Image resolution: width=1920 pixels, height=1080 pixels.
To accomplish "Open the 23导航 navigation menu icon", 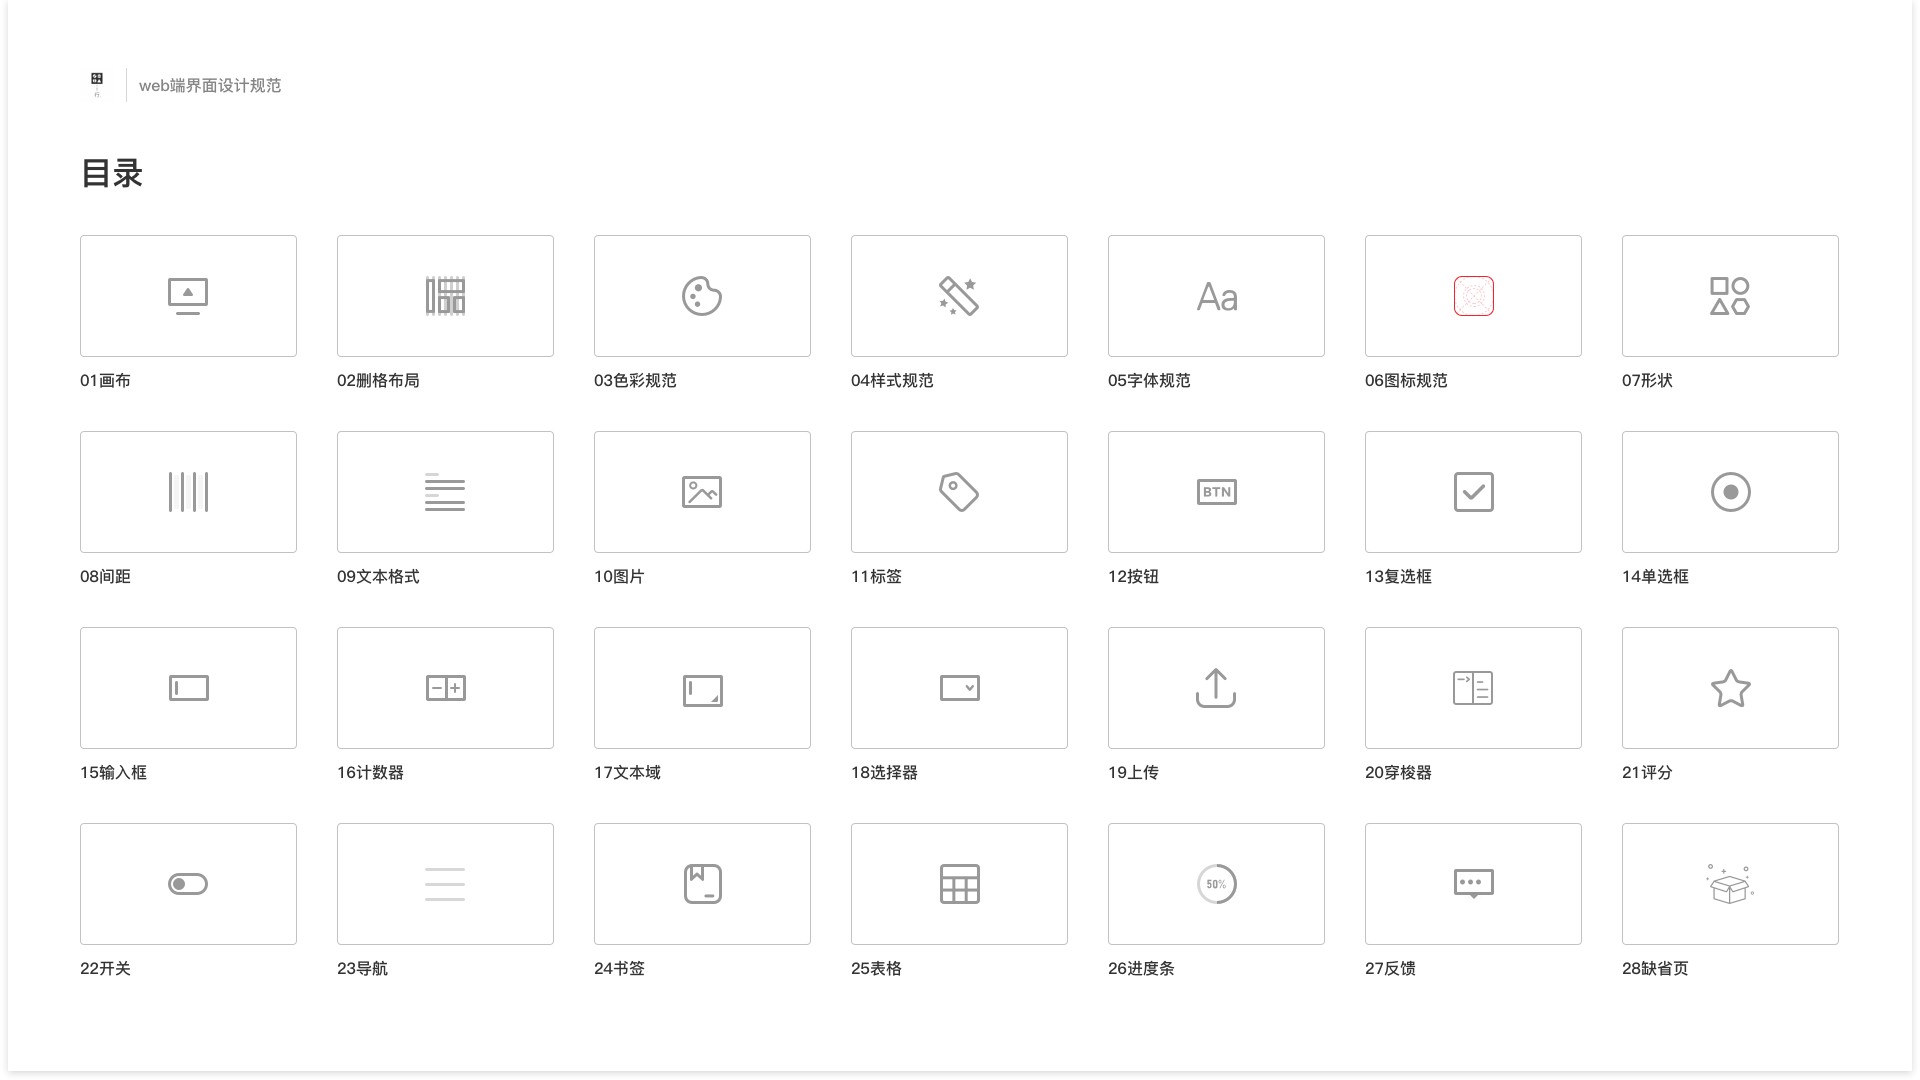I will [x=445, y=884].
